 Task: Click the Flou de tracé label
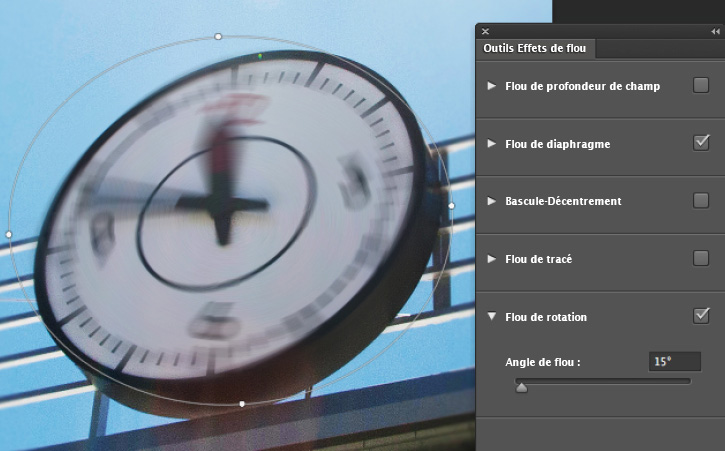coord(539,259)
